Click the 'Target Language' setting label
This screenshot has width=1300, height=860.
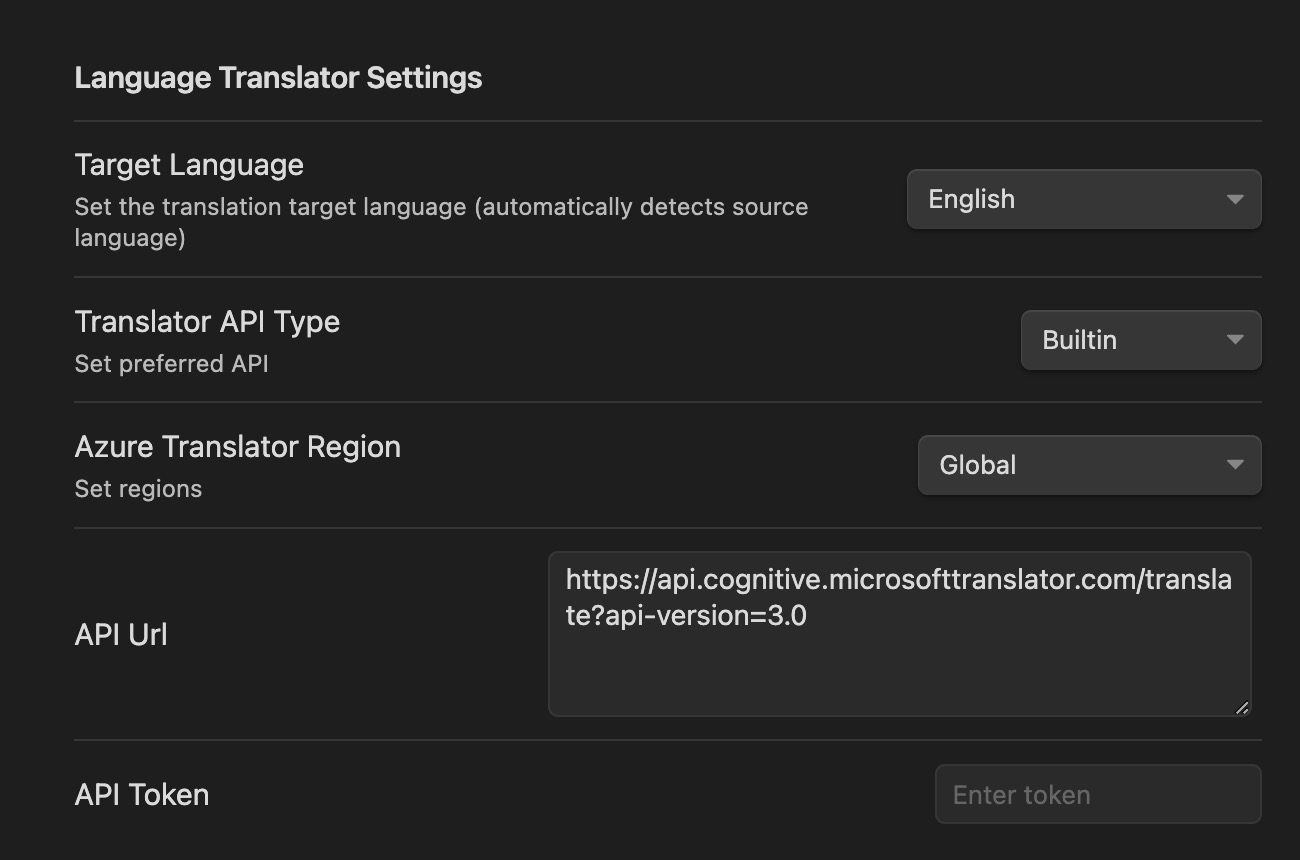point(189,164)
